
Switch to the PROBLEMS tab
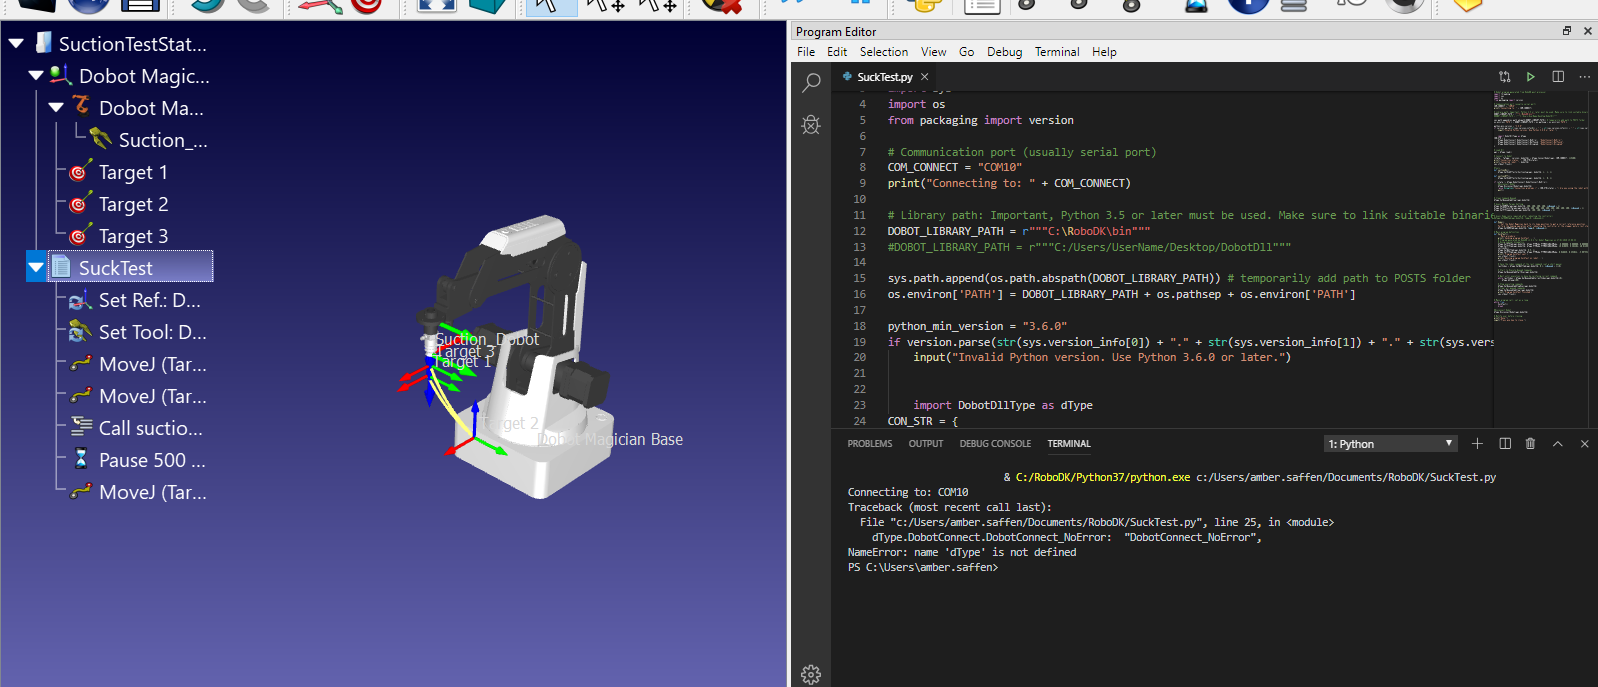(x=869, y=444)
